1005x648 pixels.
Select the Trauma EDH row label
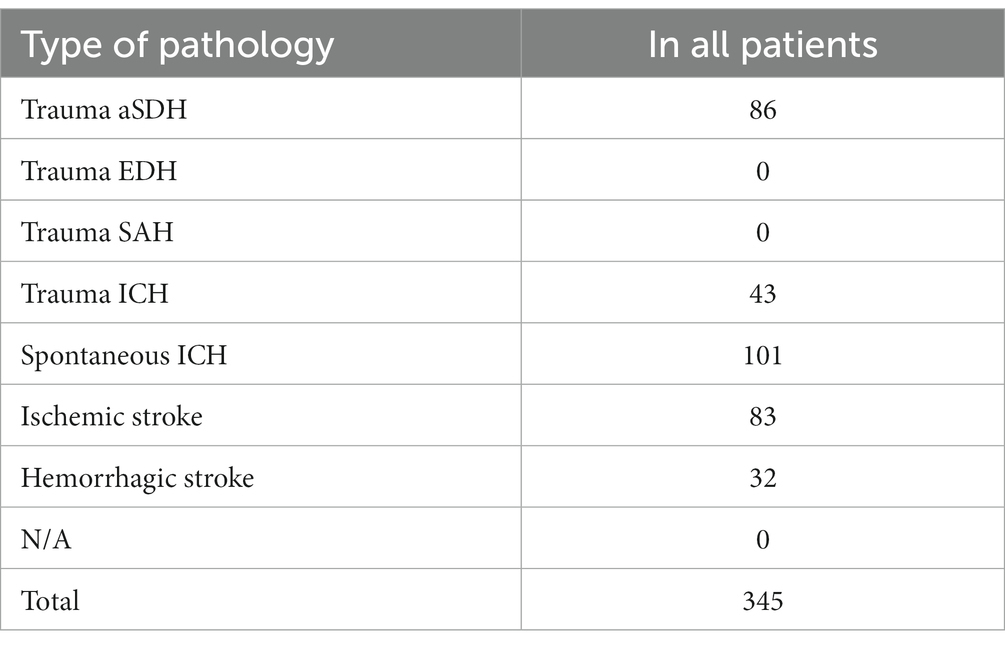tap(99, 171)
